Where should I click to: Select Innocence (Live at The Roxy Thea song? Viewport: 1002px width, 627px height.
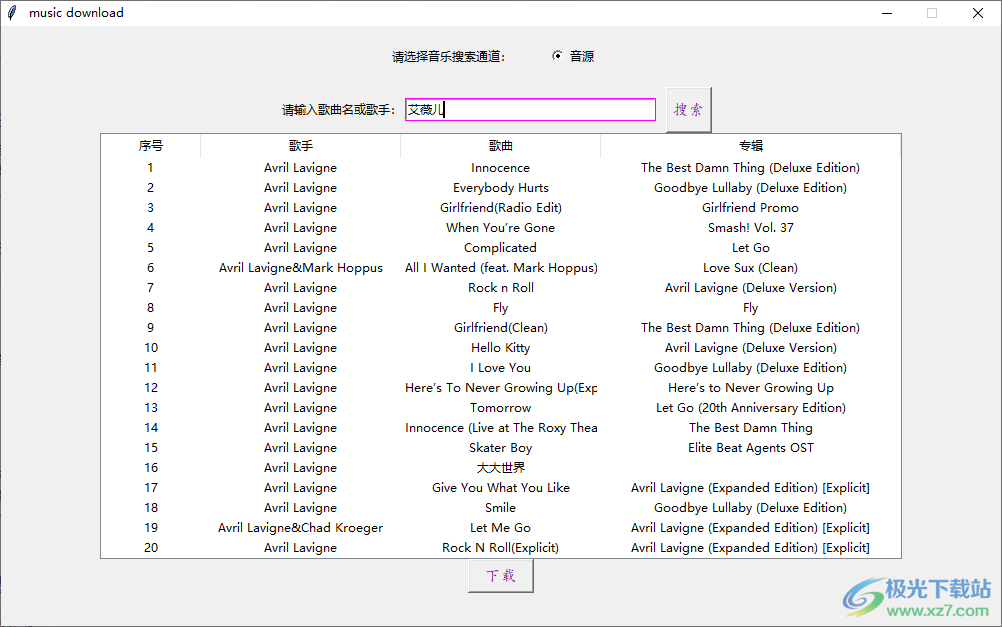[501, 428]
